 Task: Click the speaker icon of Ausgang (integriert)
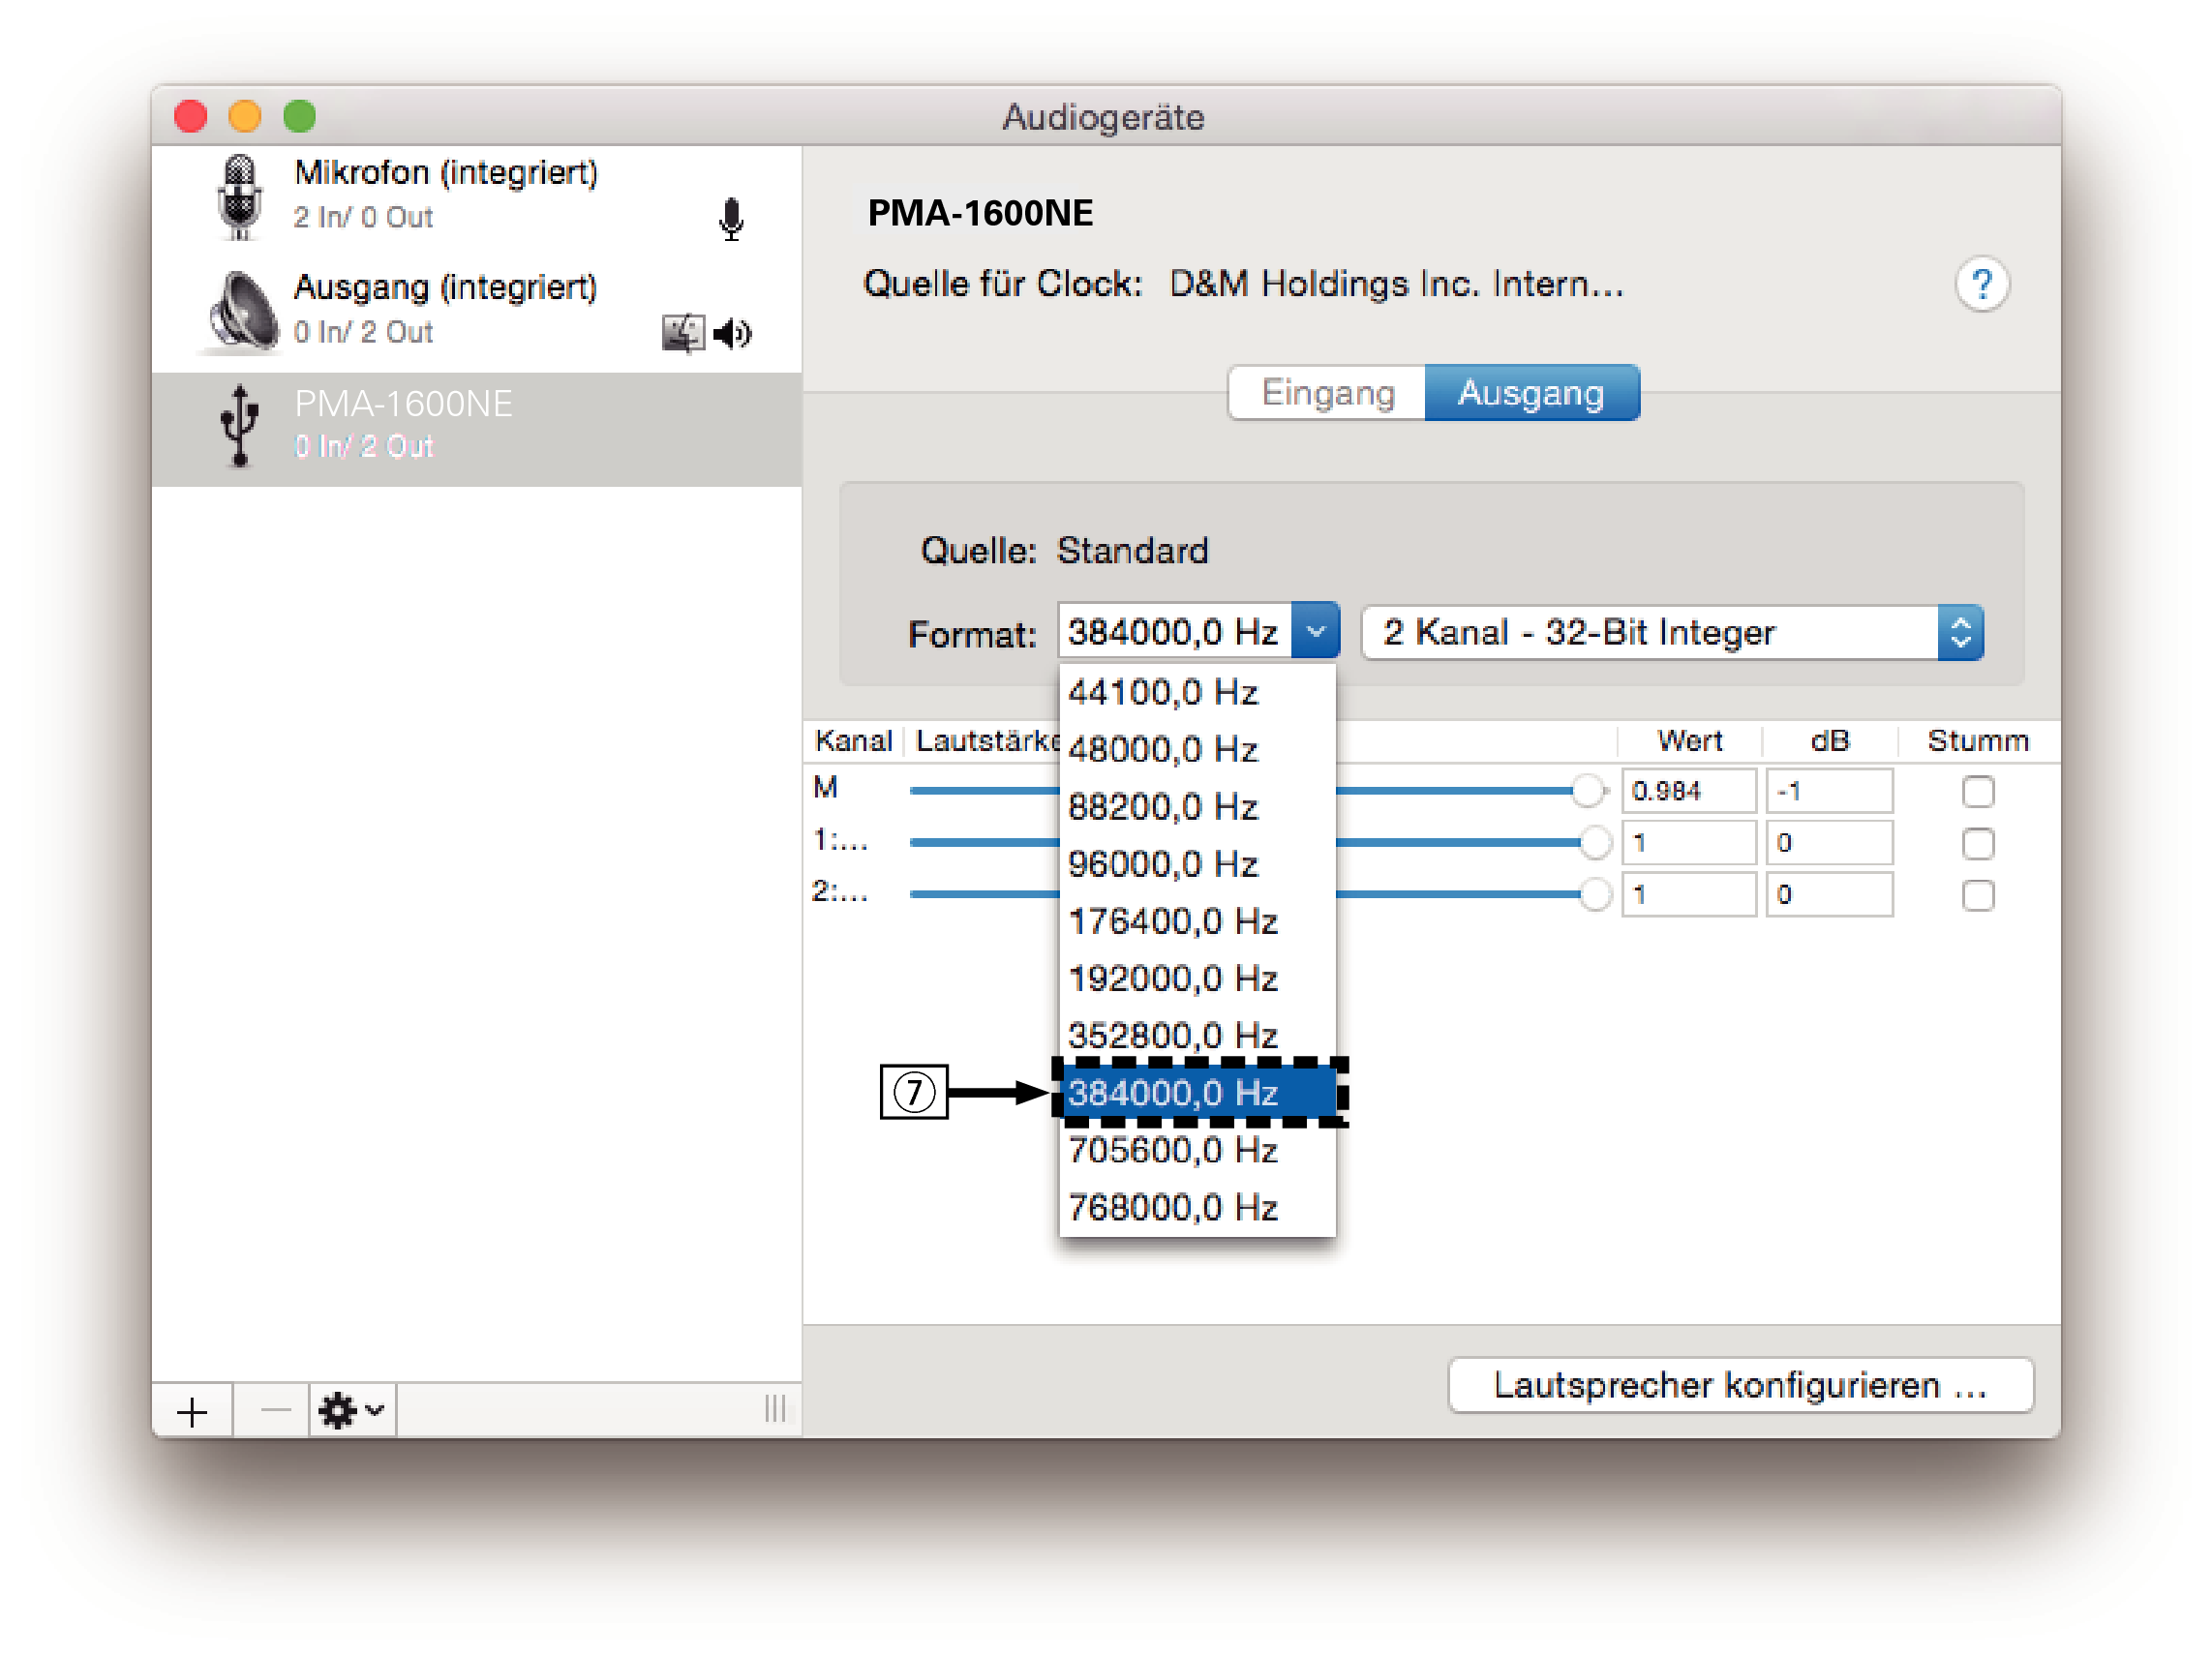[x=243, y=311]
